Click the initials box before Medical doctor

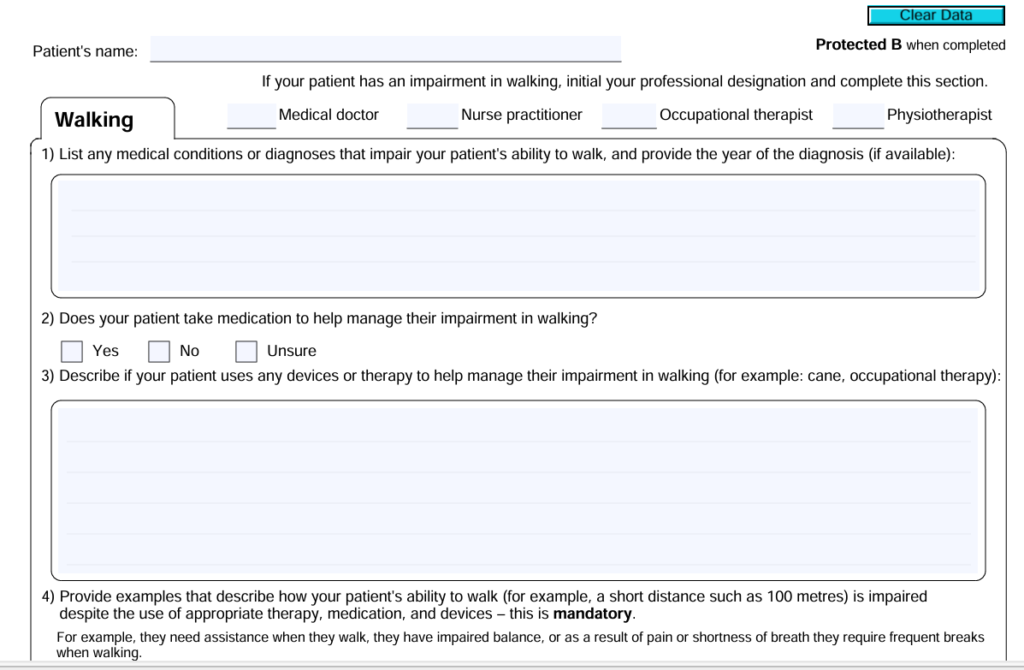(251, 117)
